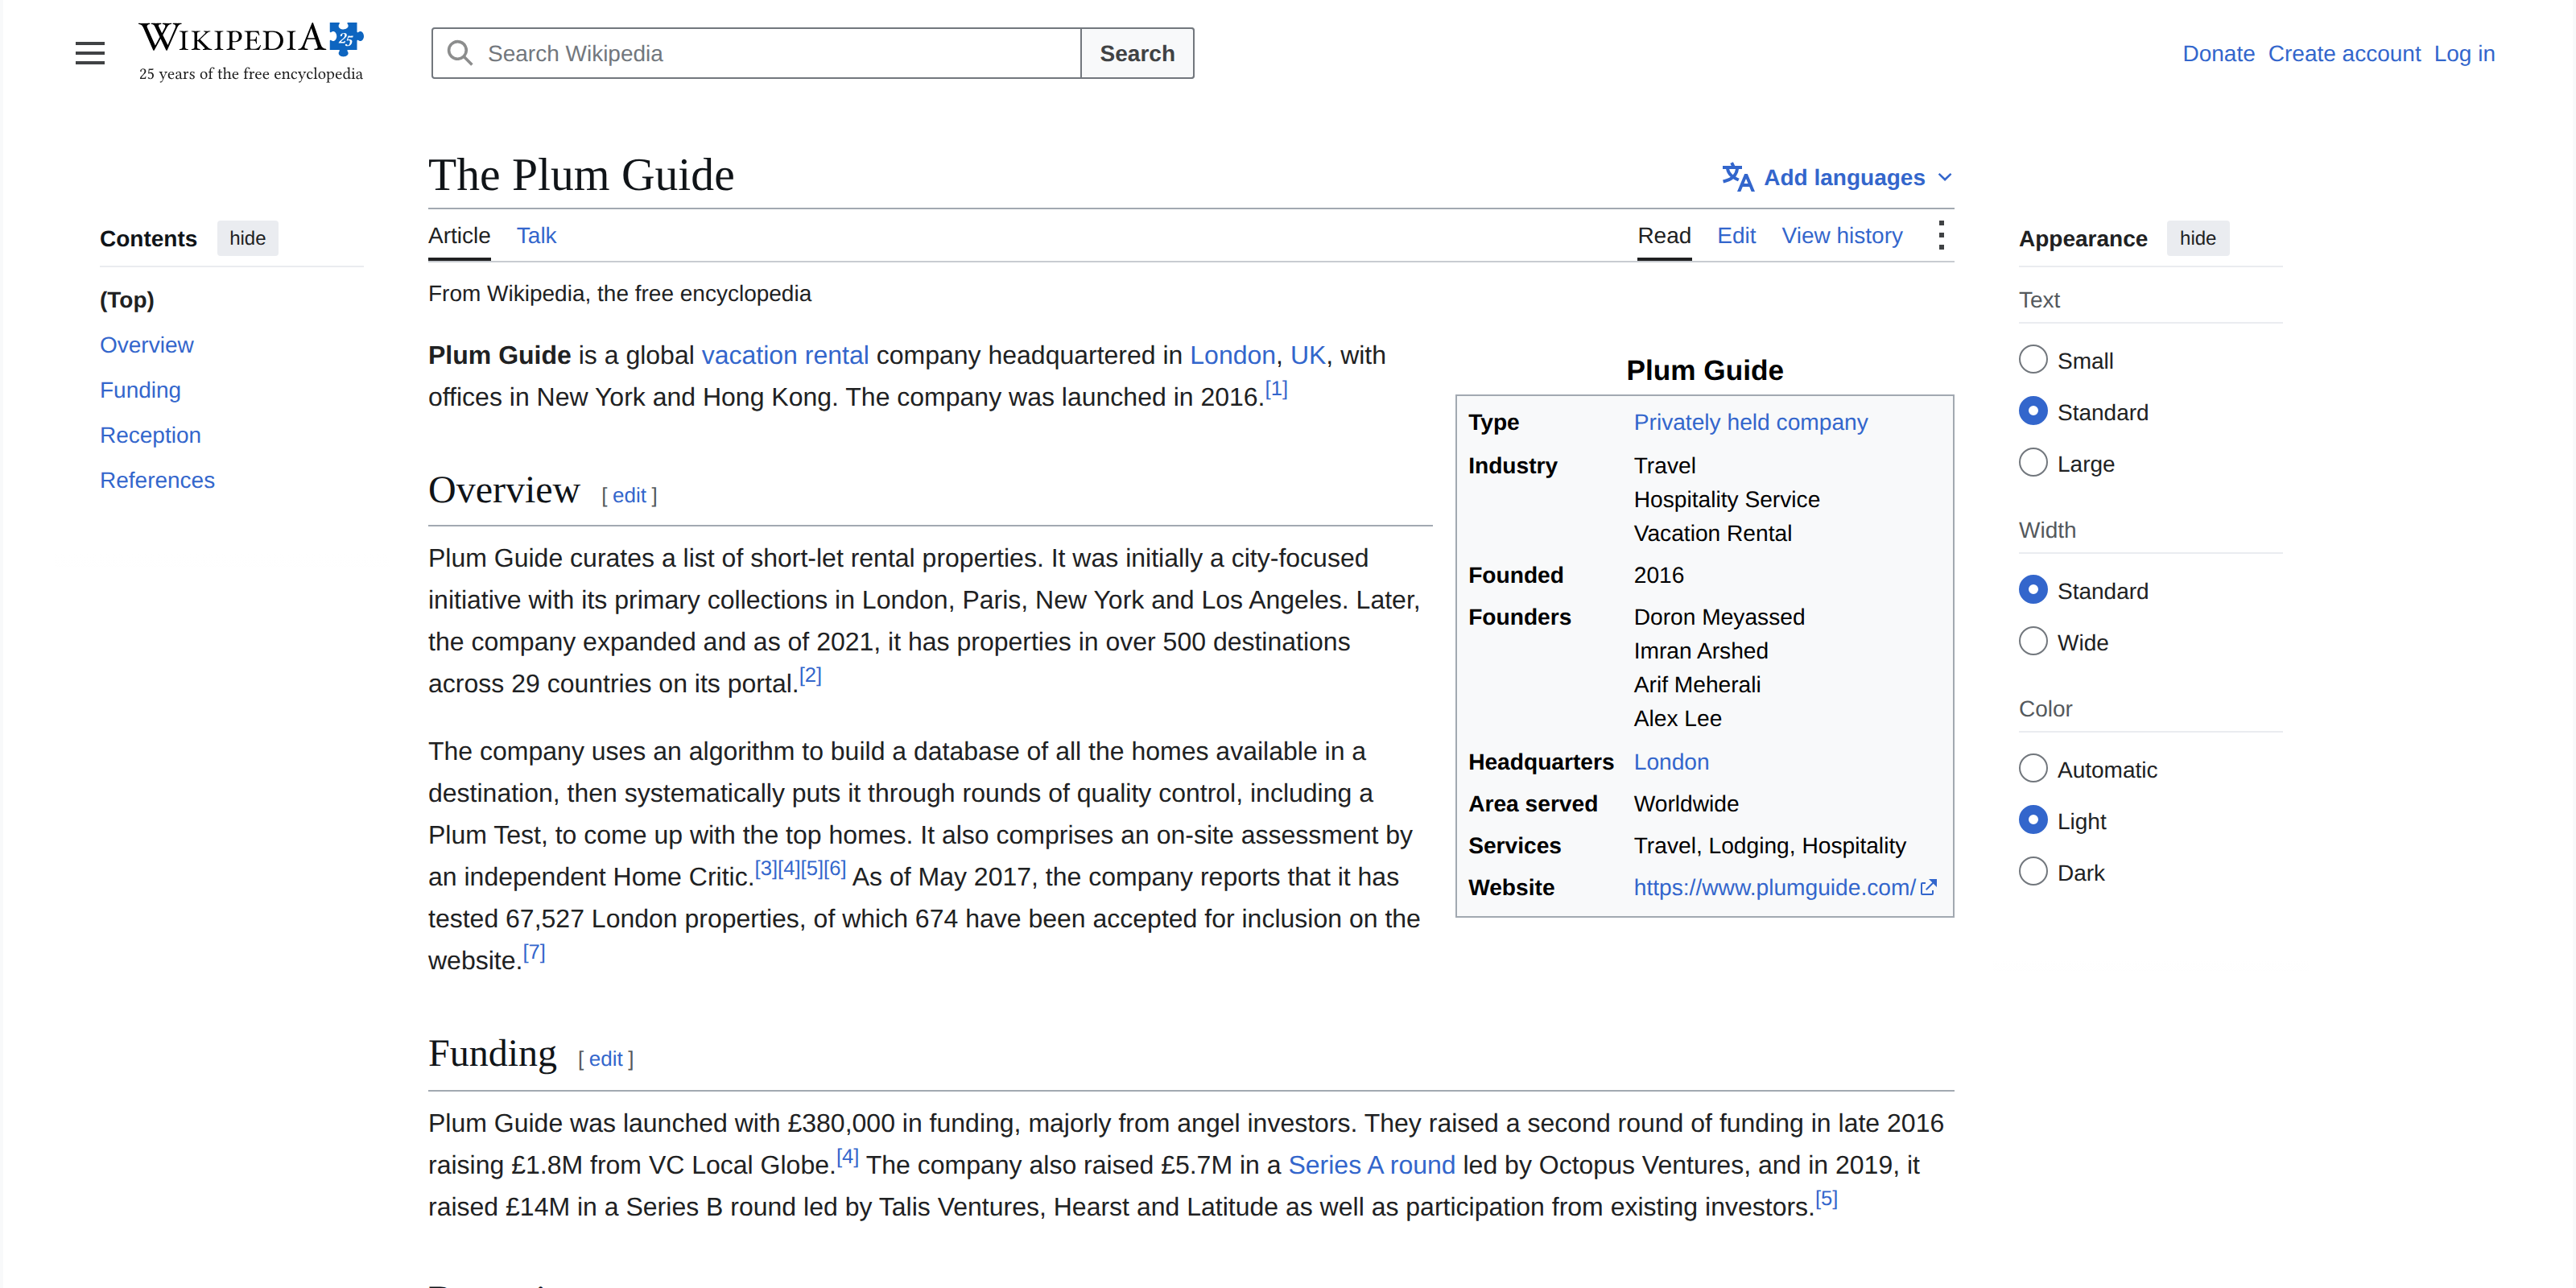Open citation [7] after website
The height and width of the screenshot is (1288, 2576).
click(x=534, y=953)
